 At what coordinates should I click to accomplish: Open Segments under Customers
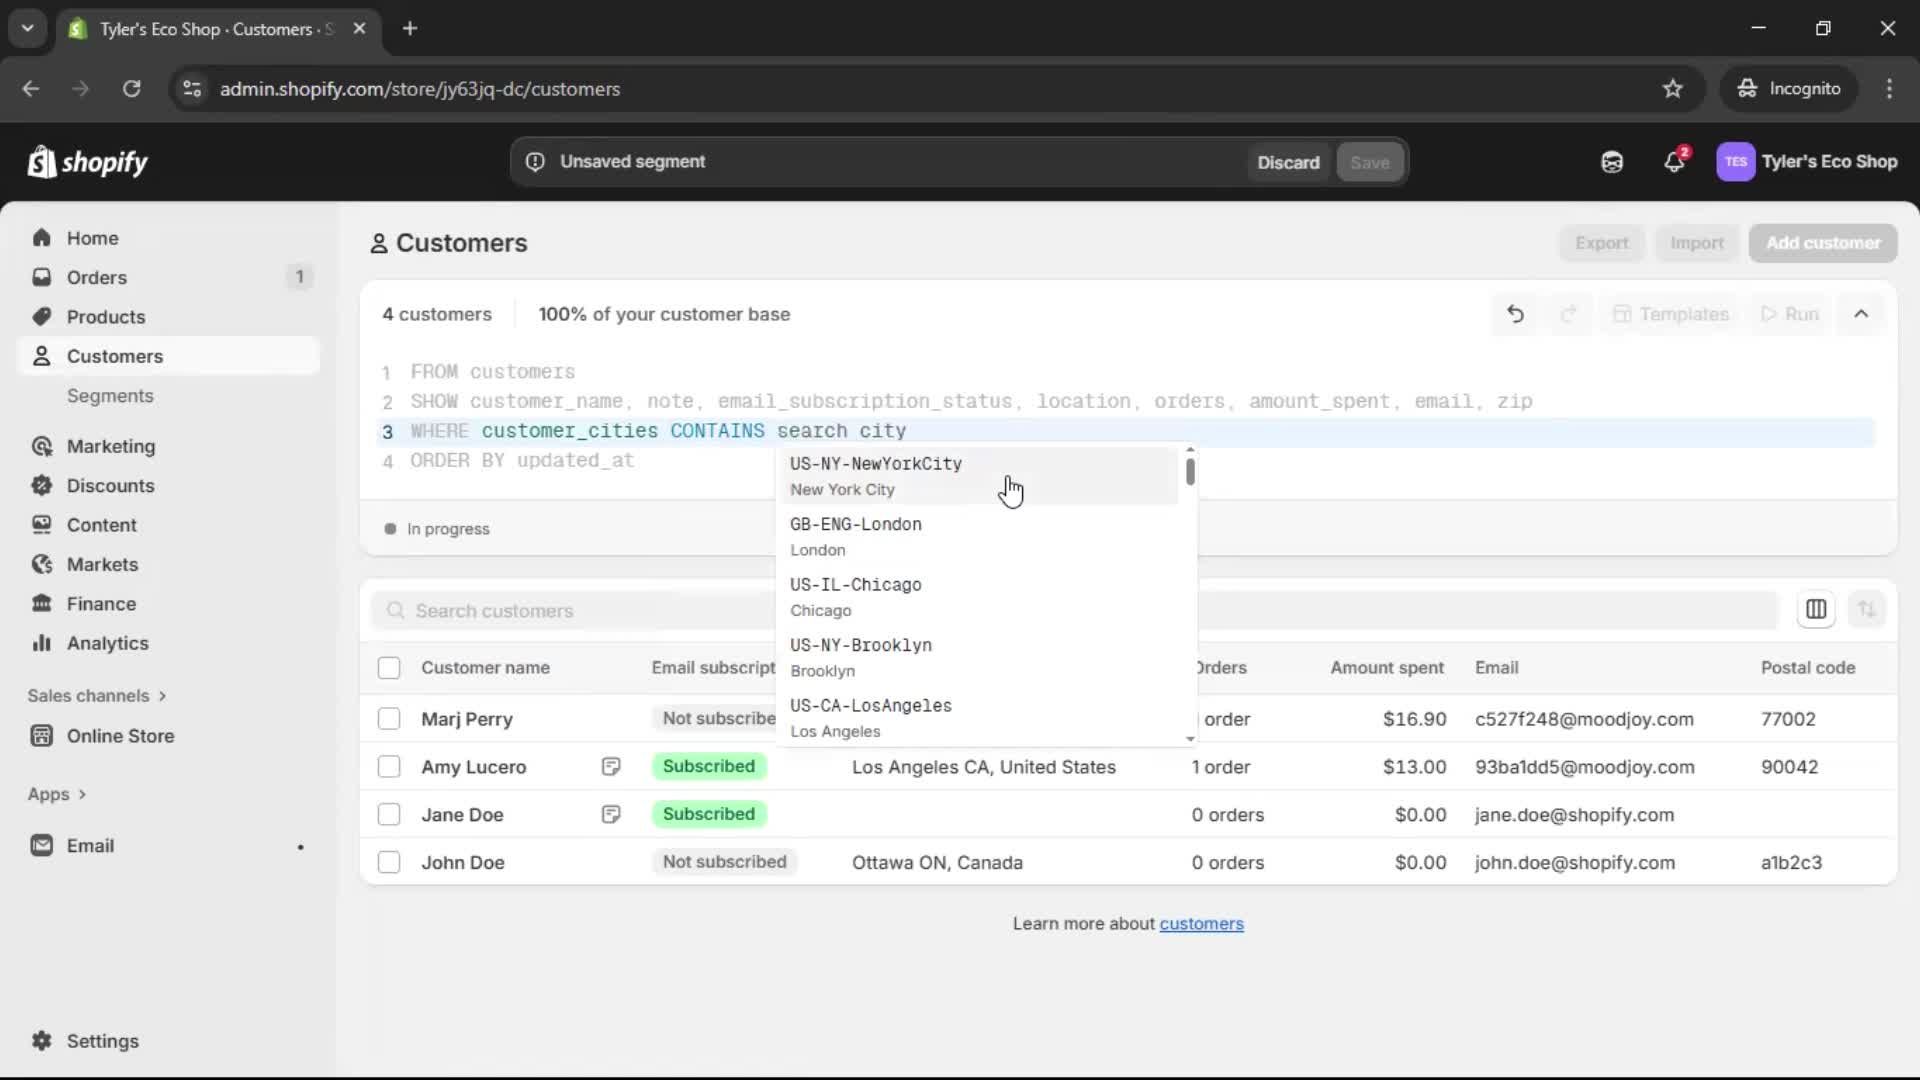[x=110, y=396]
